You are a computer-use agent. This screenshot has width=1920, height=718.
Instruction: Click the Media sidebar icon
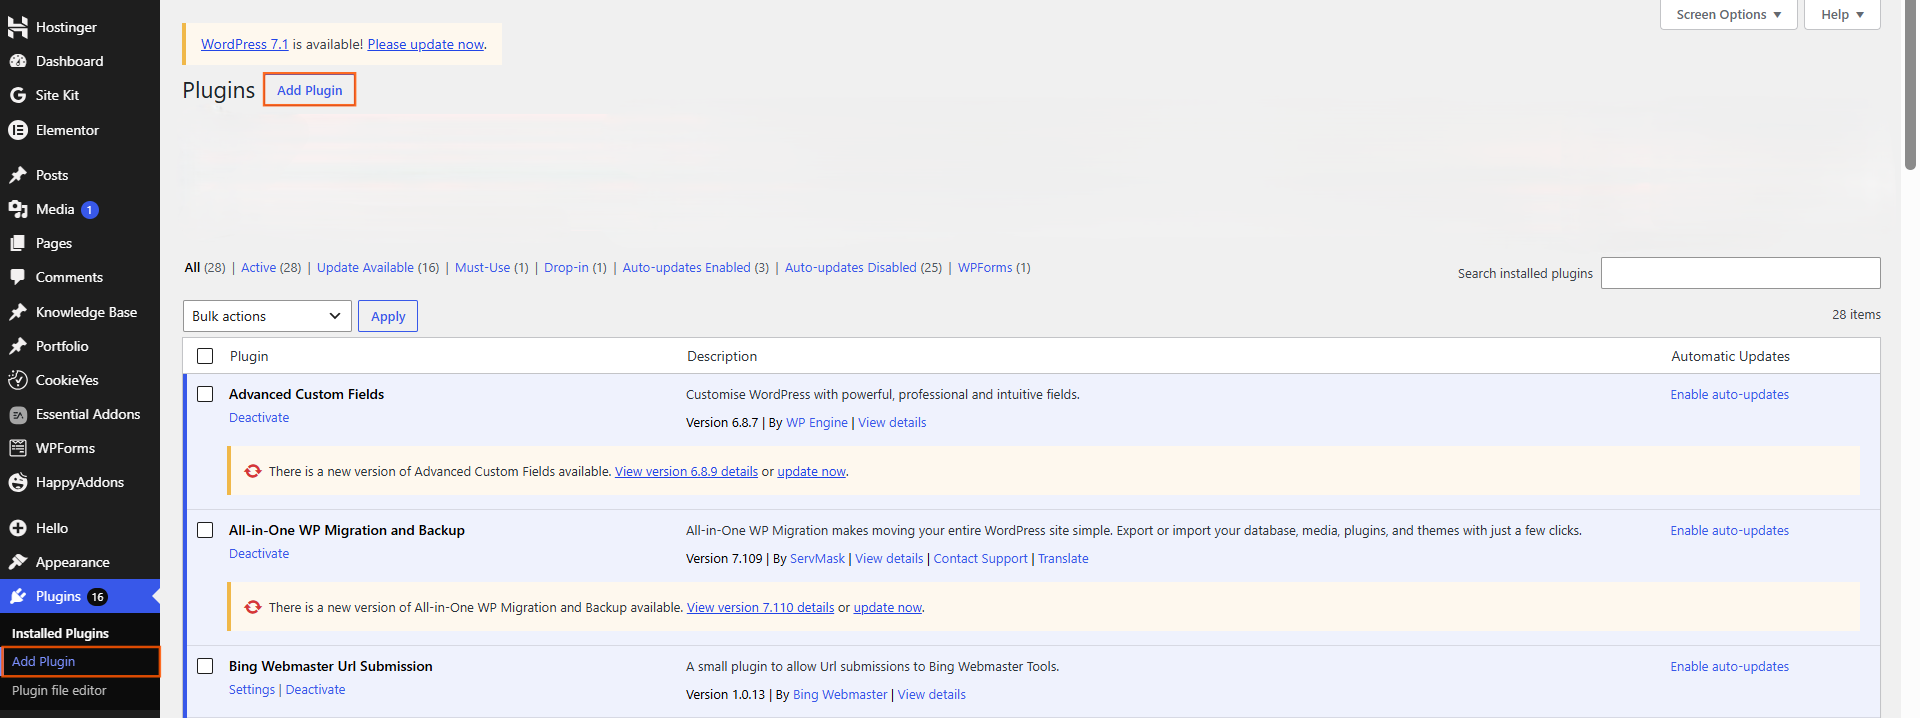[18, 209]
